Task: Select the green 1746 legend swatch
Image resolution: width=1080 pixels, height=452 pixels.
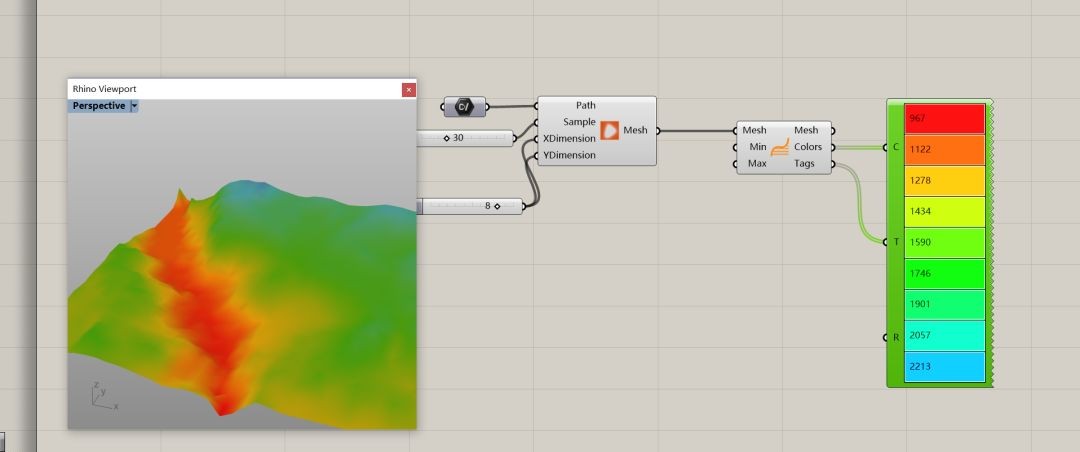Action: (x=944, y=274)
